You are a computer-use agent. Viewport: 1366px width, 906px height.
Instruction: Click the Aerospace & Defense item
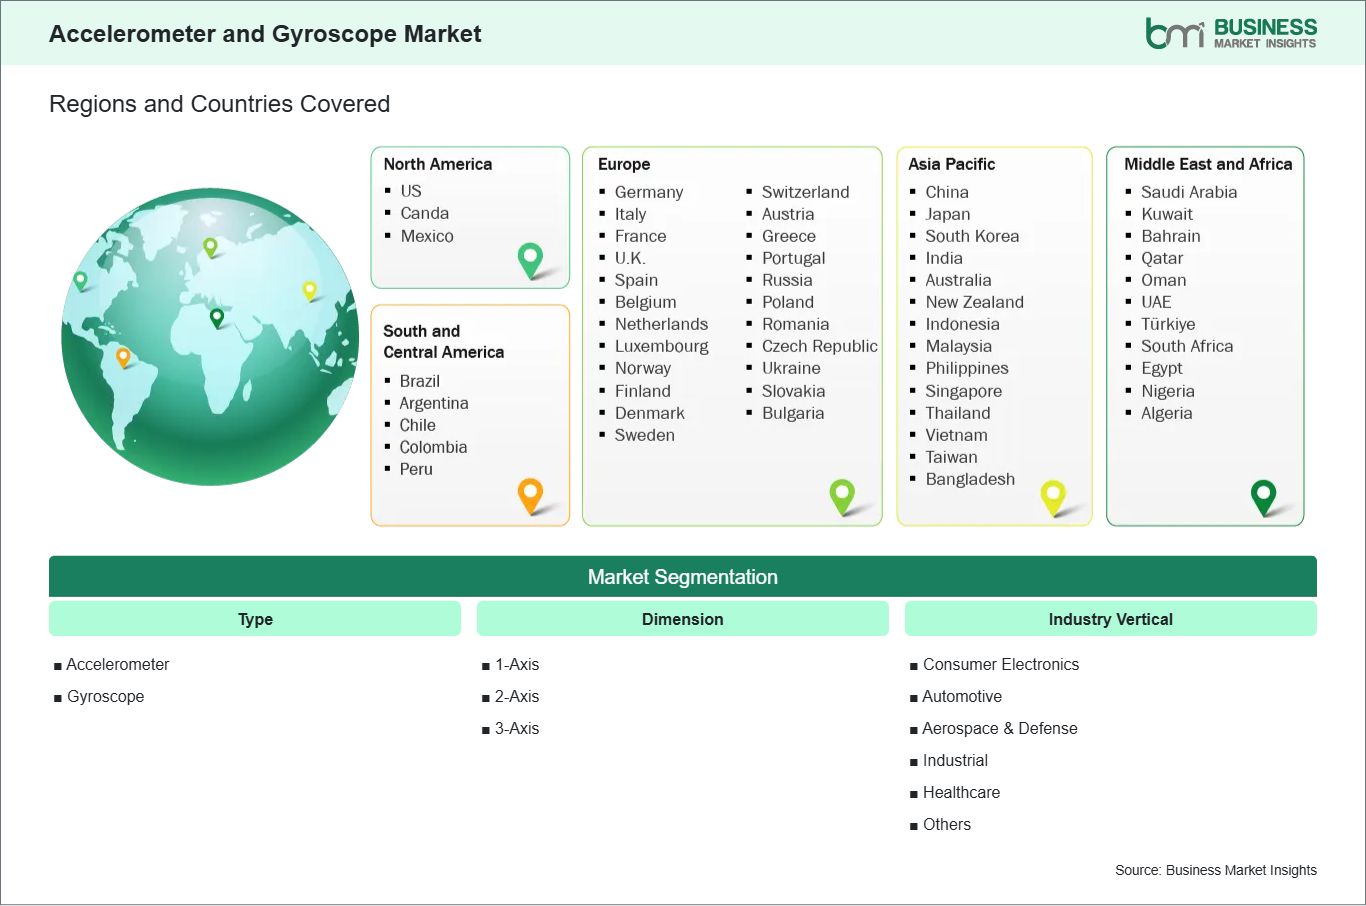click(x=999, y=728)
